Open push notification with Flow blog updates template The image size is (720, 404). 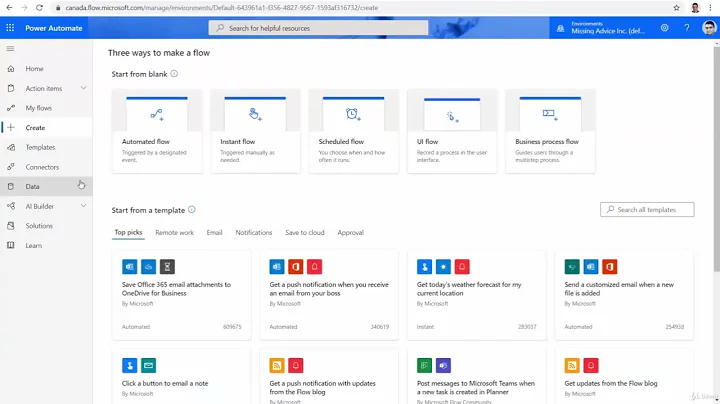pyautogui.click(x=329, y=376)
